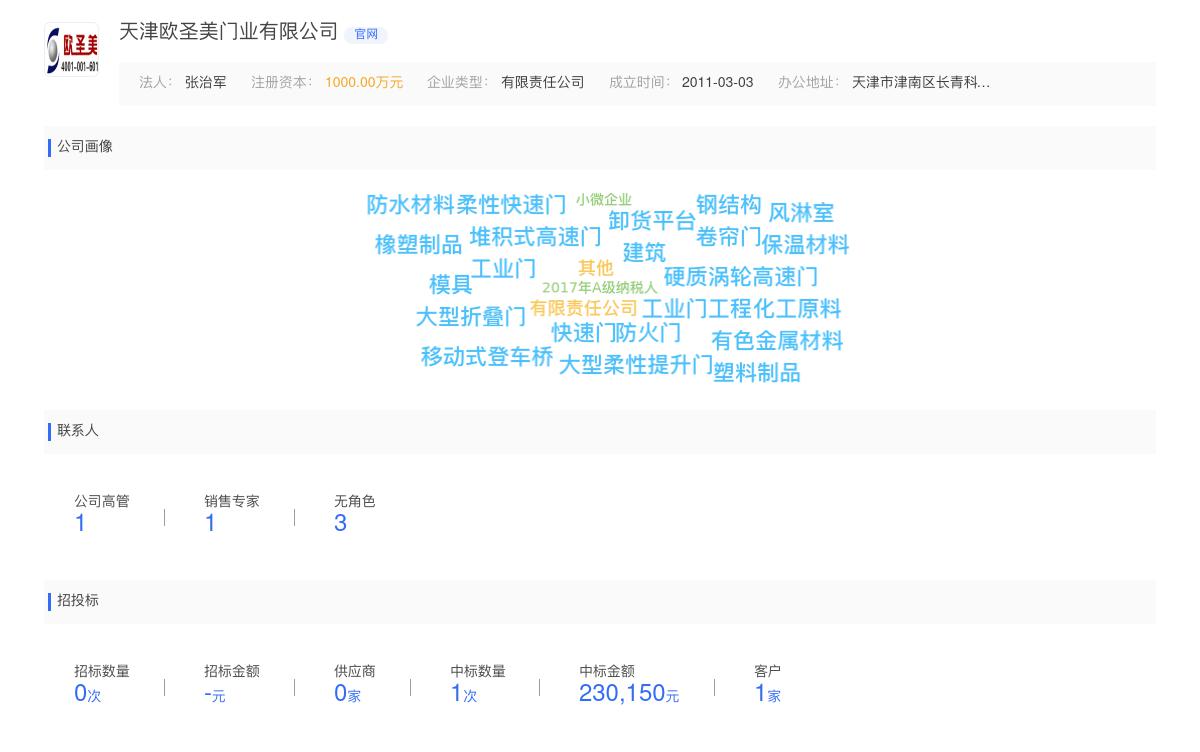This screenshot has width=1200, height=752.
Task: Open the 公司高管 contact count 1
Action: (80, 523)
